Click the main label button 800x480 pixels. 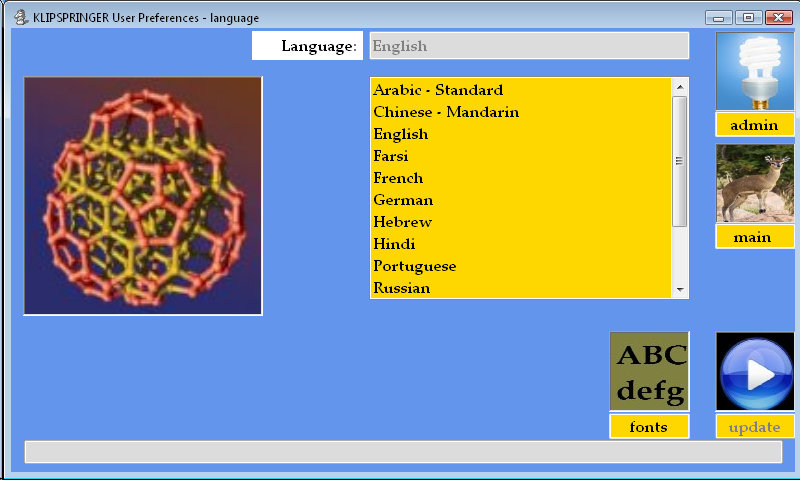(755, 237)
